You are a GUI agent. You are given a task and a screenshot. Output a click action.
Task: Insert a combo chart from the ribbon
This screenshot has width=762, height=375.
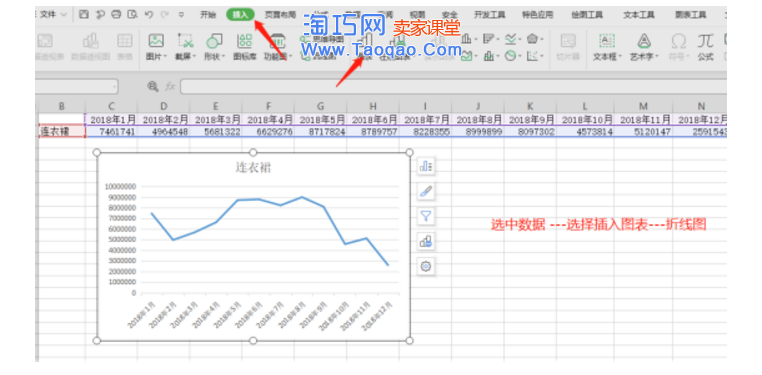pos(488,56)
